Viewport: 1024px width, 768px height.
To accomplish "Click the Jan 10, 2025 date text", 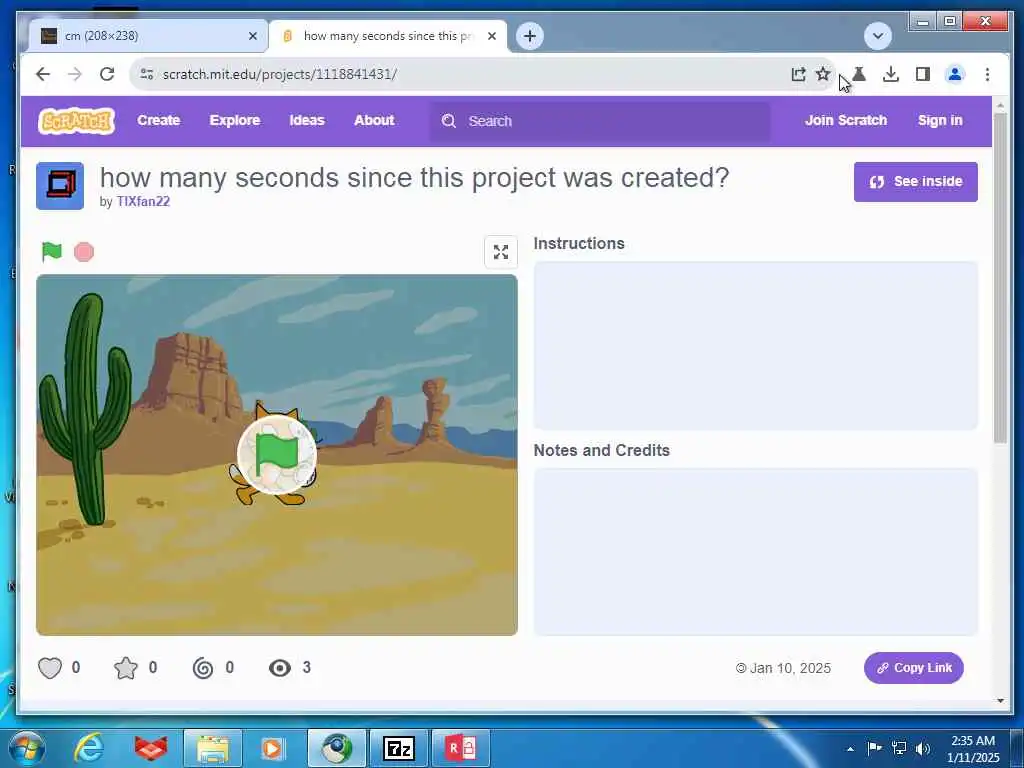I will (790, 668).
